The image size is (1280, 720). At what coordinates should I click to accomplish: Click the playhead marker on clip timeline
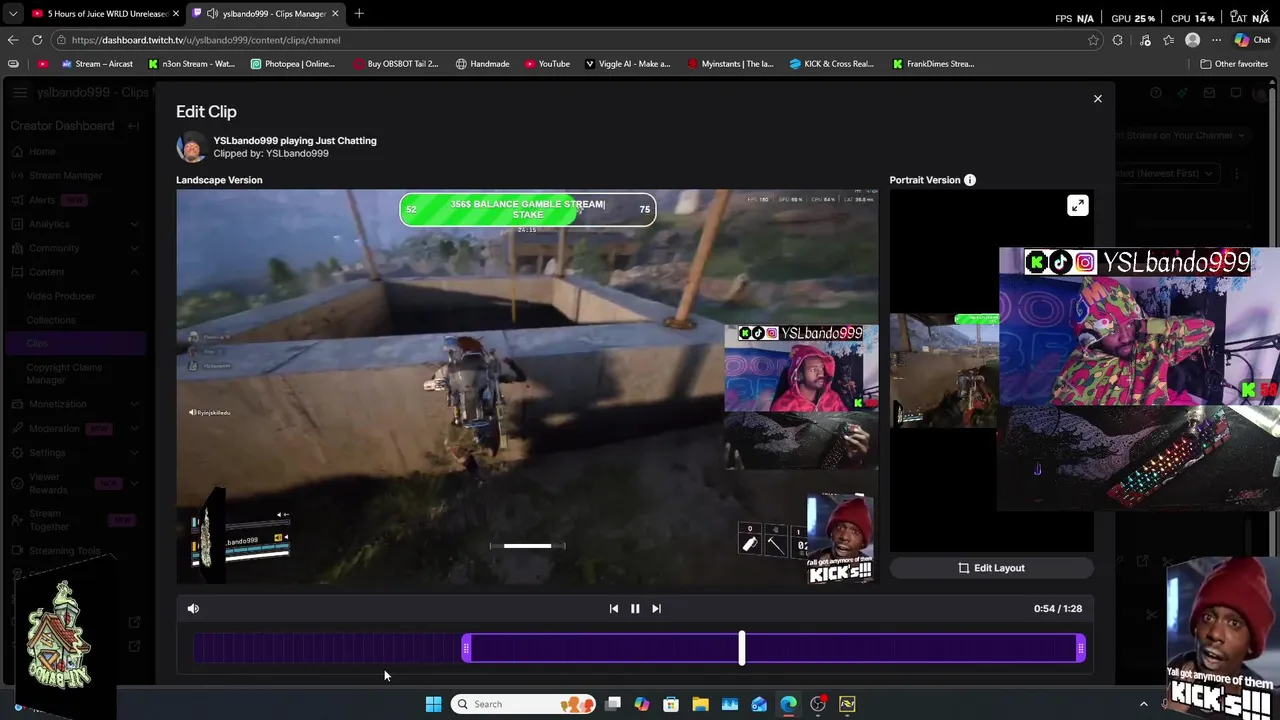tap(741, 648)
